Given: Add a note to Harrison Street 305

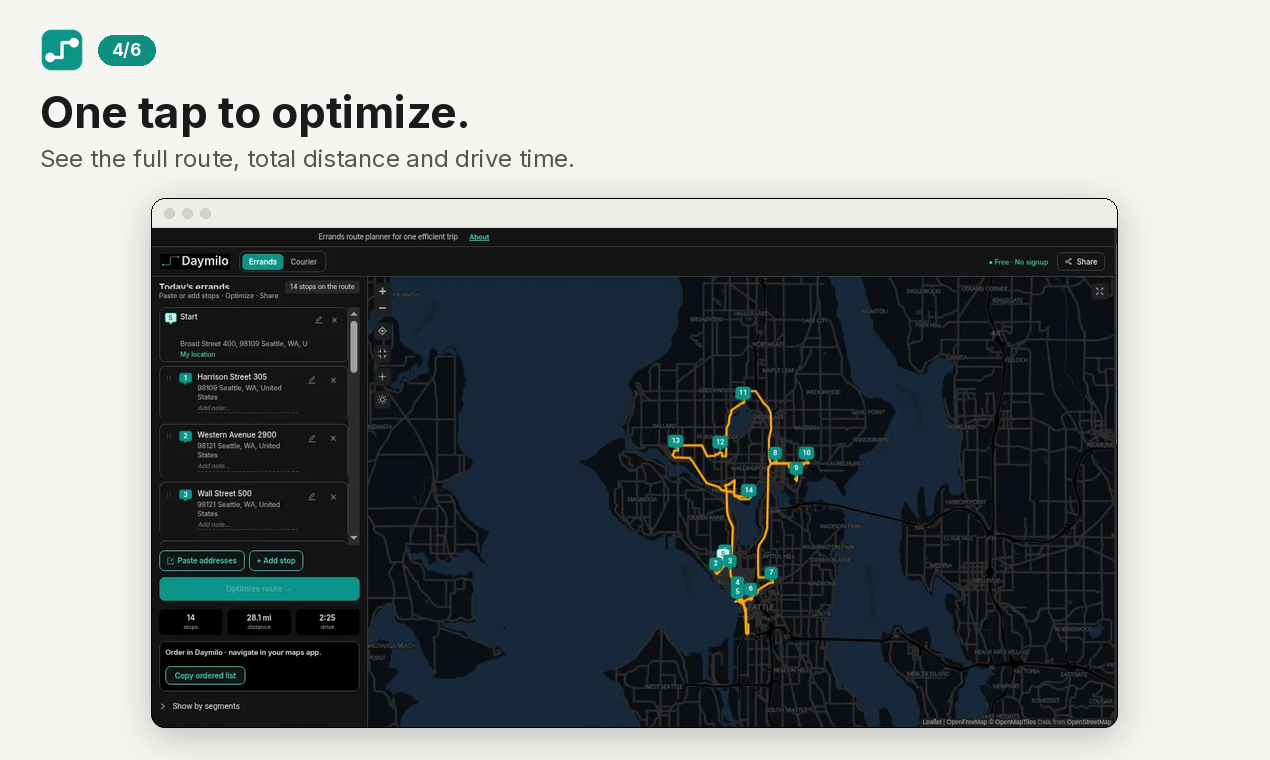Looking at the screenshot, I should tap(247, 408).
